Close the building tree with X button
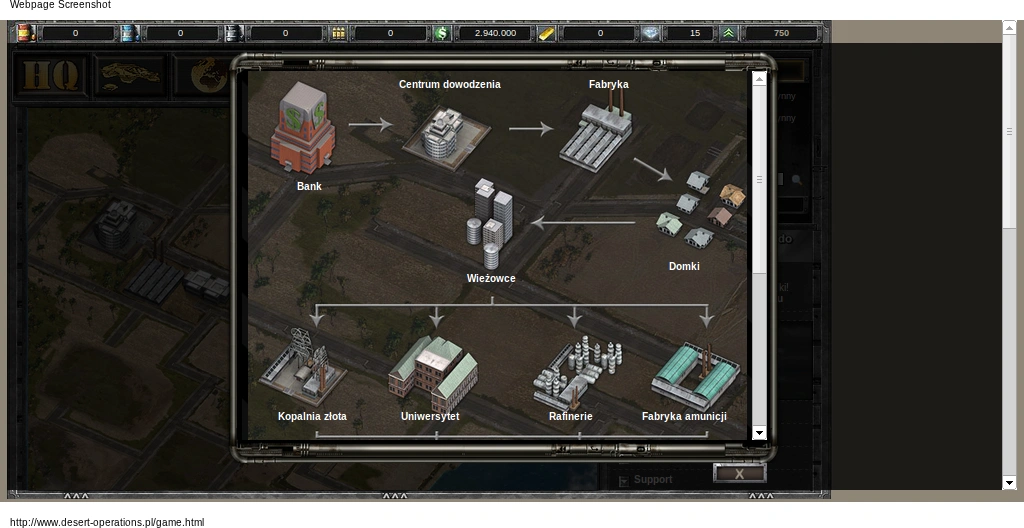 [x=739, y=474]
